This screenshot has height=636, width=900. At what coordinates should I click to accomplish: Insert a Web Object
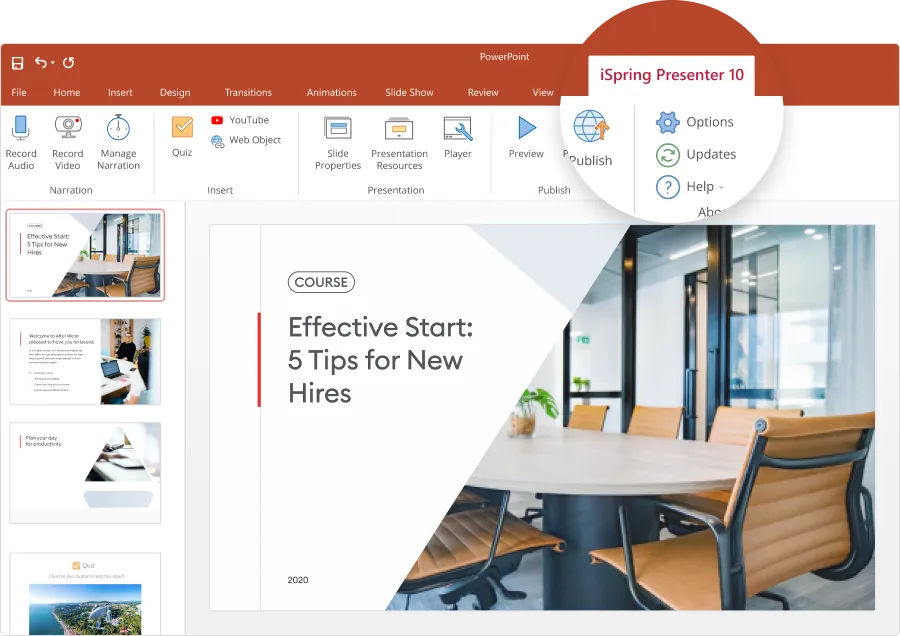[x=243, y=140]
